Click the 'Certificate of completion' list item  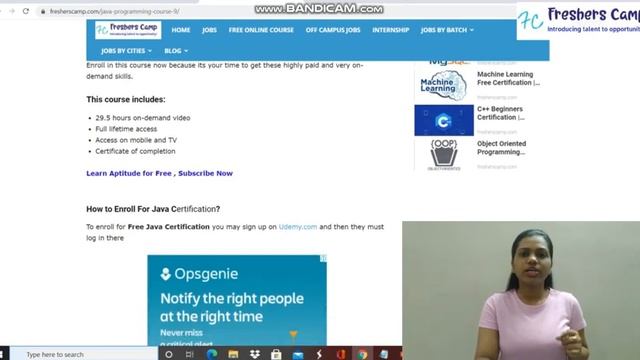(136, 151)
